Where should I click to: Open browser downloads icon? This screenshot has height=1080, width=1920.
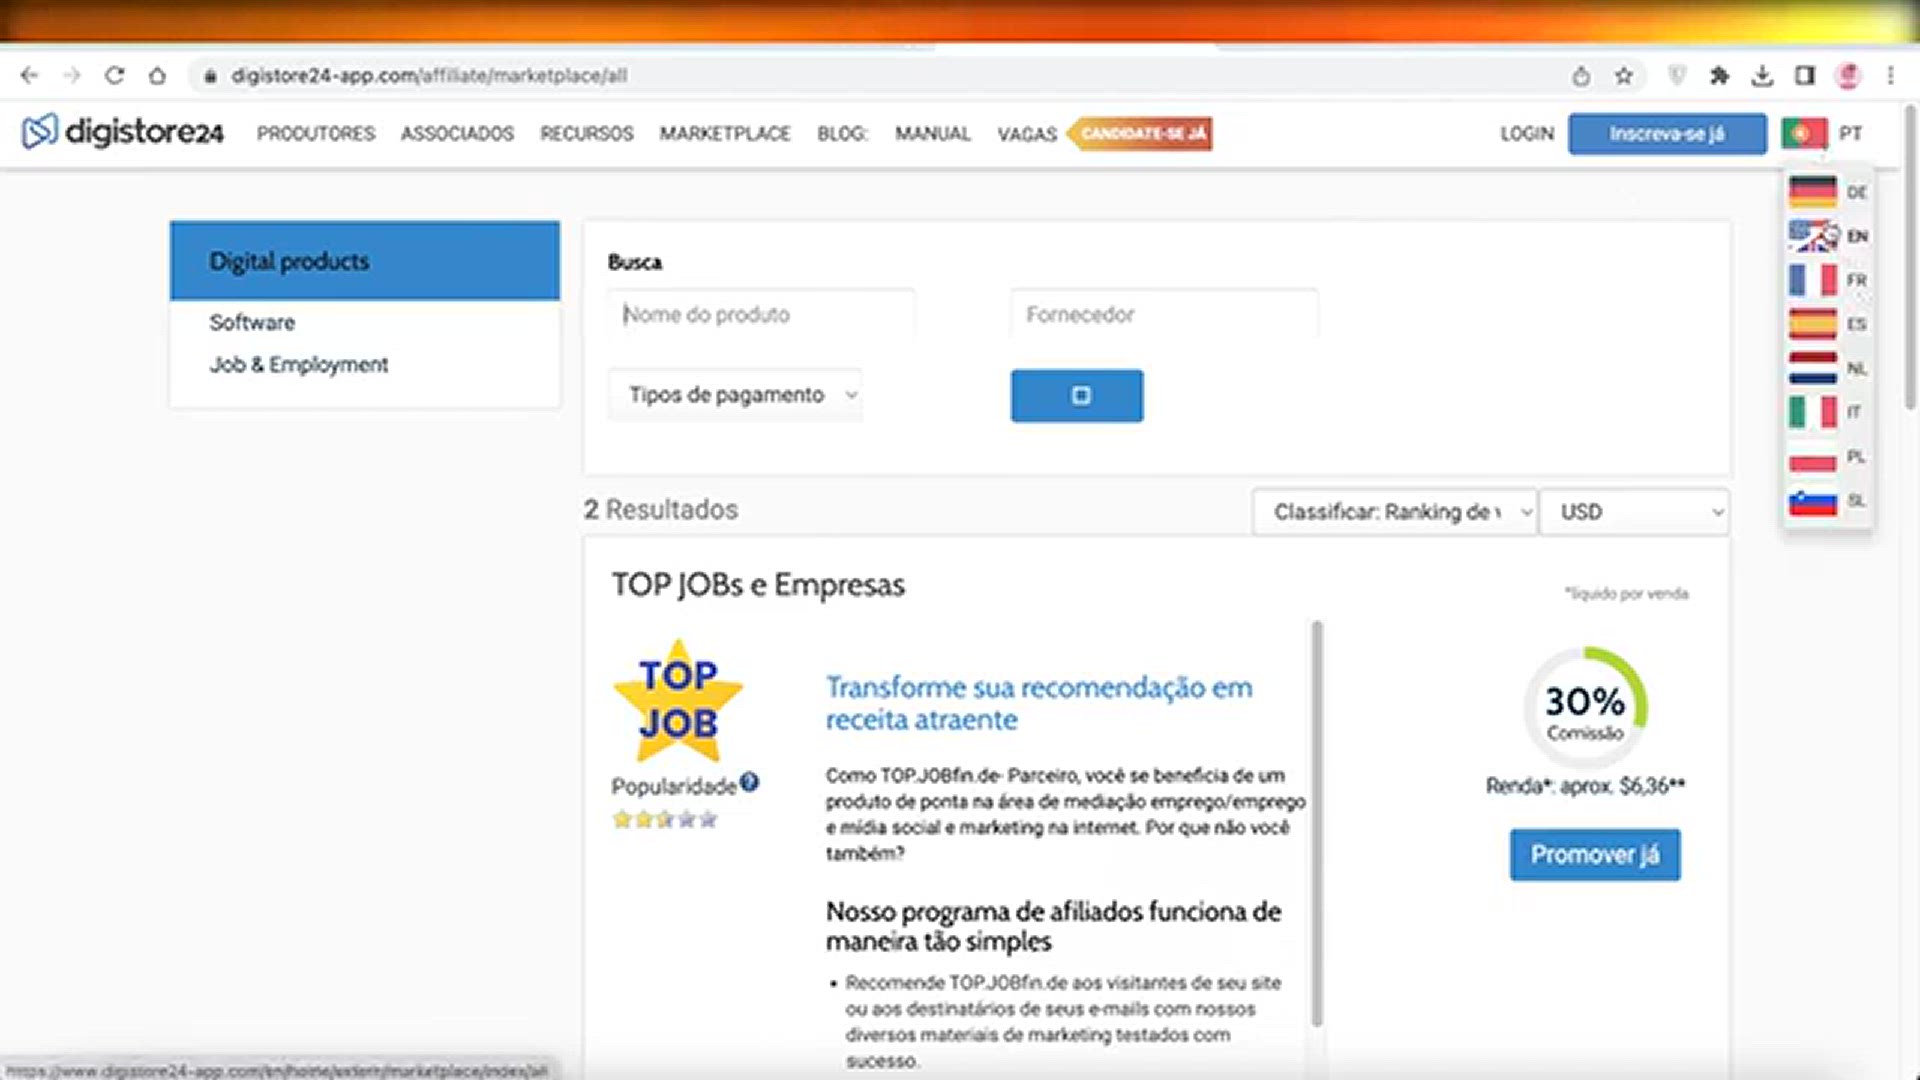point(1762,76)
